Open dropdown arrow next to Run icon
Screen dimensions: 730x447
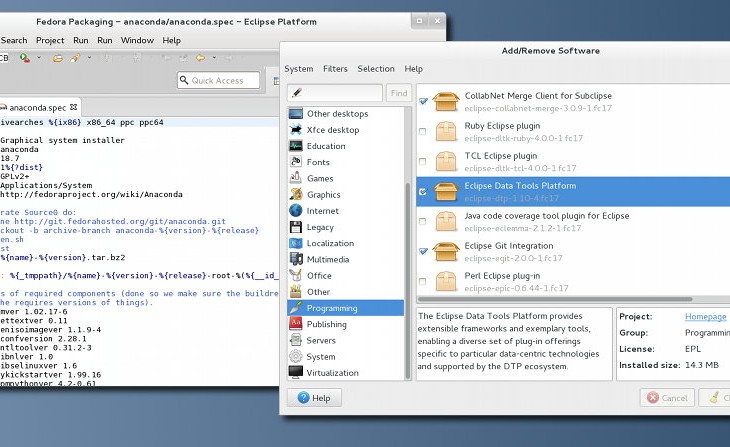(x=38, y=58)
